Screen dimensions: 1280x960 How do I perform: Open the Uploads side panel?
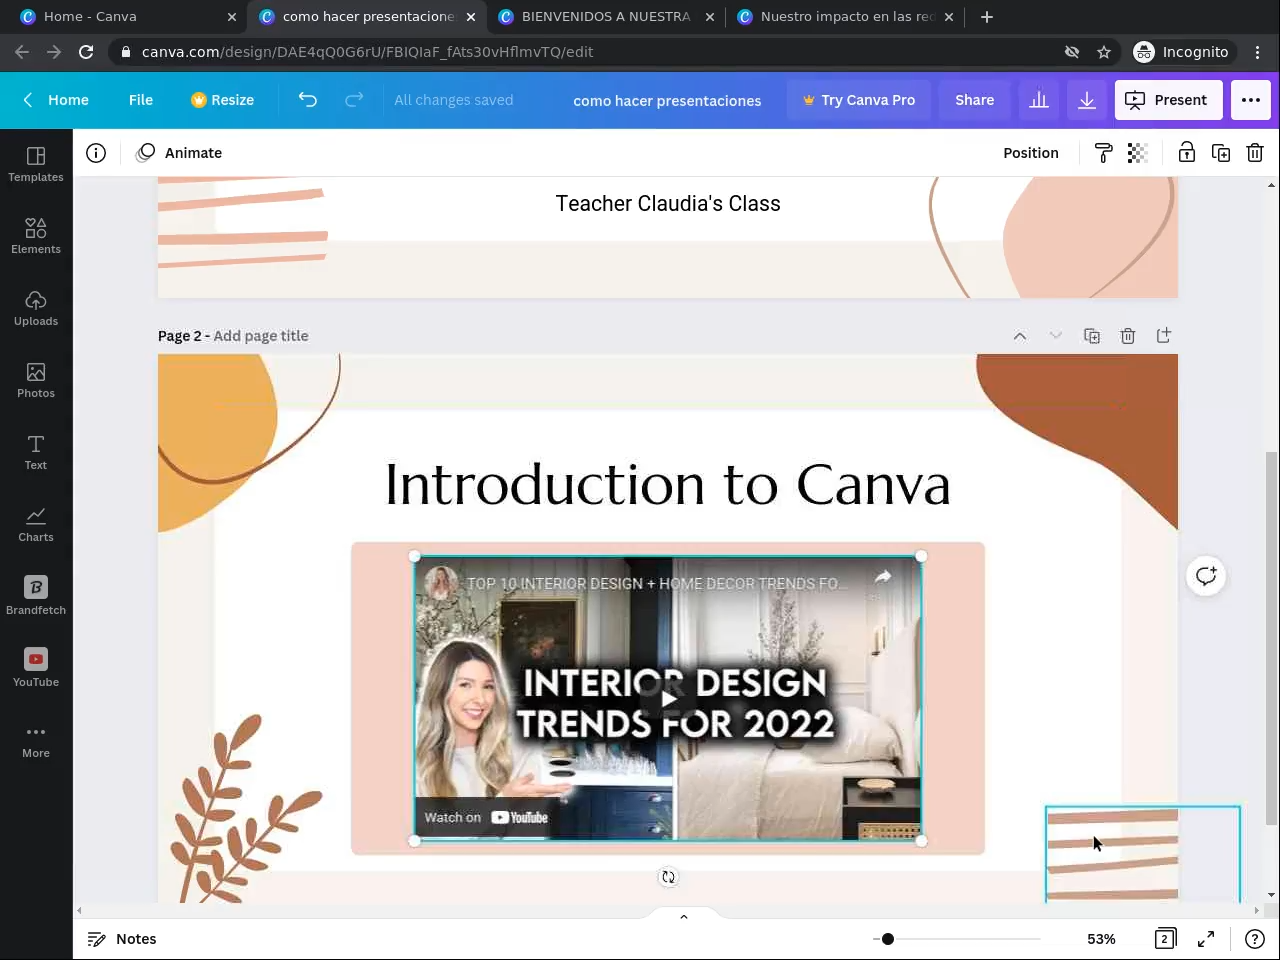pyautogui.click(x=36, y=308)
